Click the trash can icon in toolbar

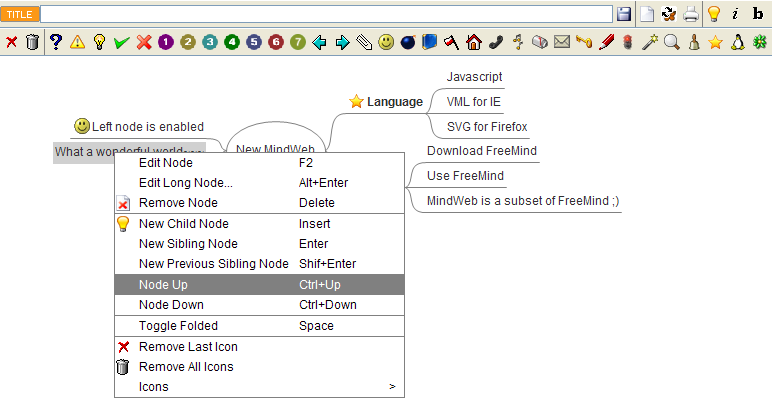point(32,42)
